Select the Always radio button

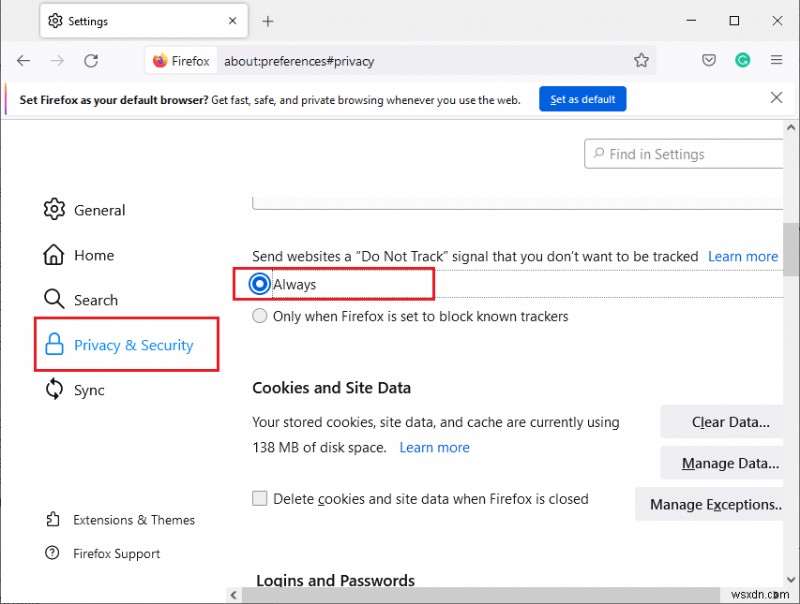coord(259,284)
